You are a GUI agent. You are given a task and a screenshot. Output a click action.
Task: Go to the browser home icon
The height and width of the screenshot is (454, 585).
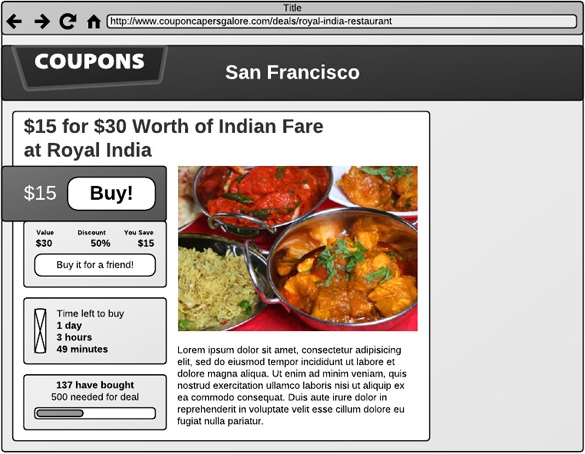click(94, 22)
